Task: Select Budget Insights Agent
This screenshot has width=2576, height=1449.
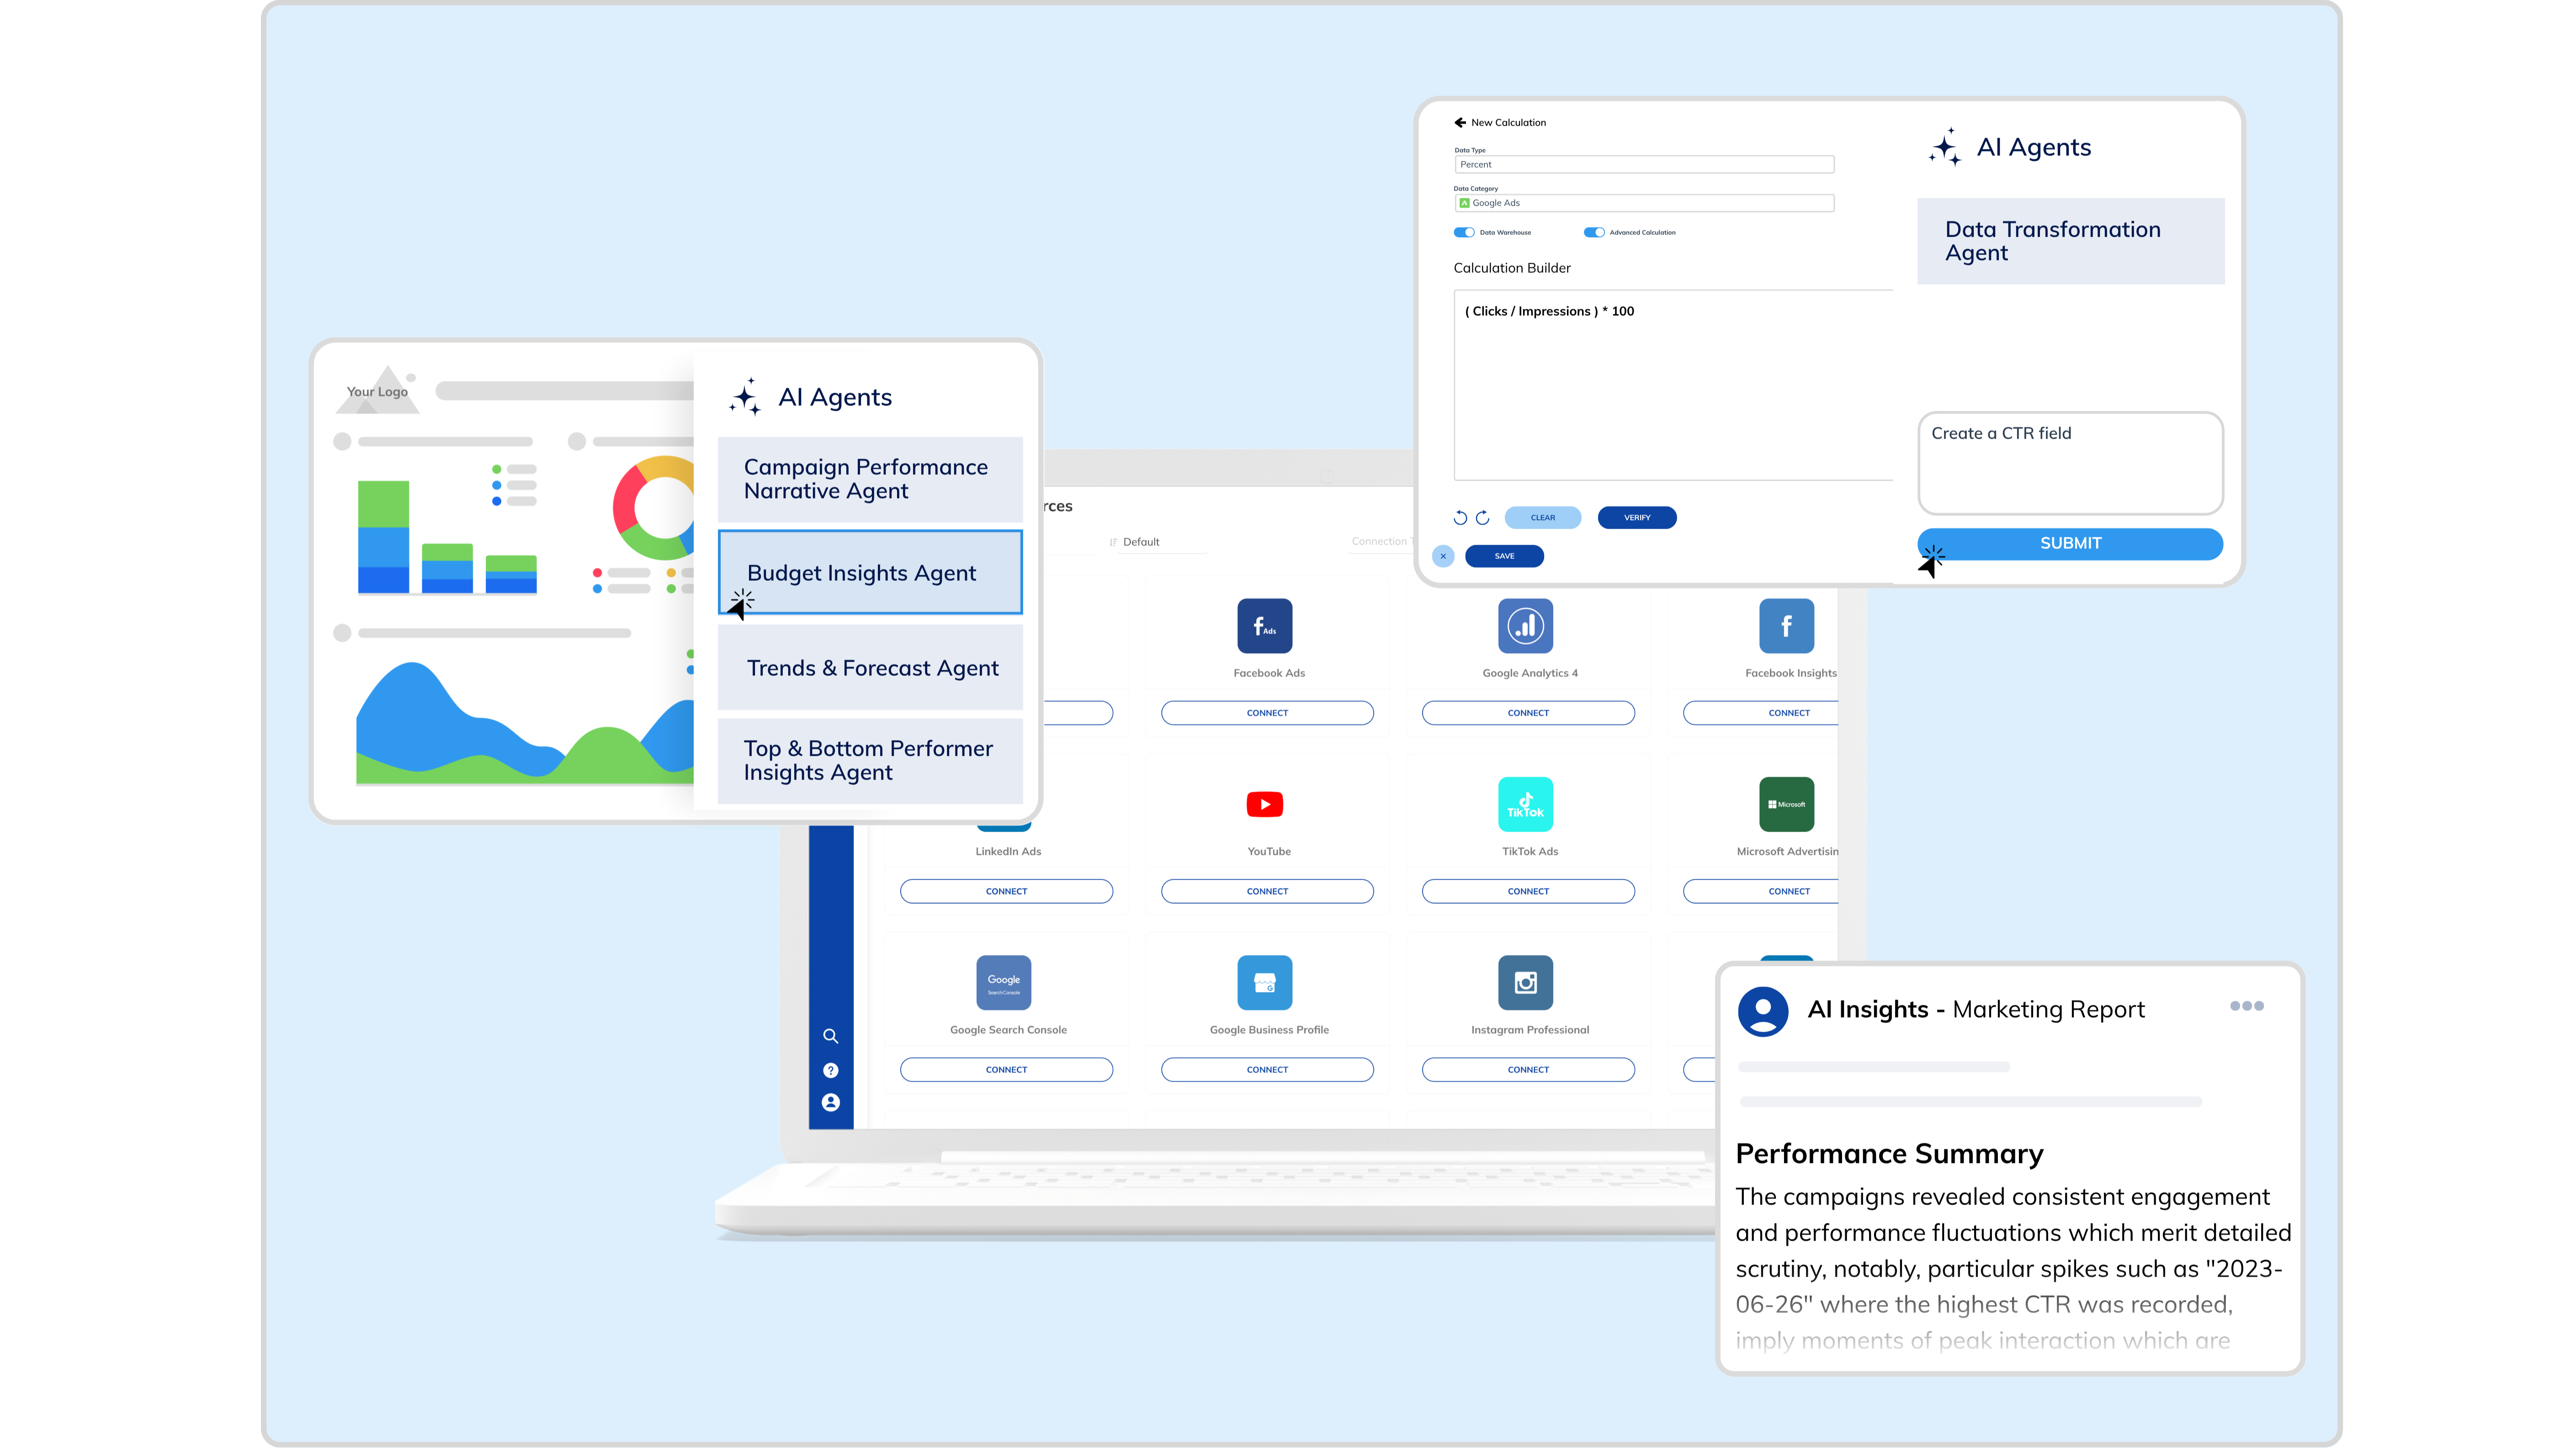Action: (x=870, y=573)
